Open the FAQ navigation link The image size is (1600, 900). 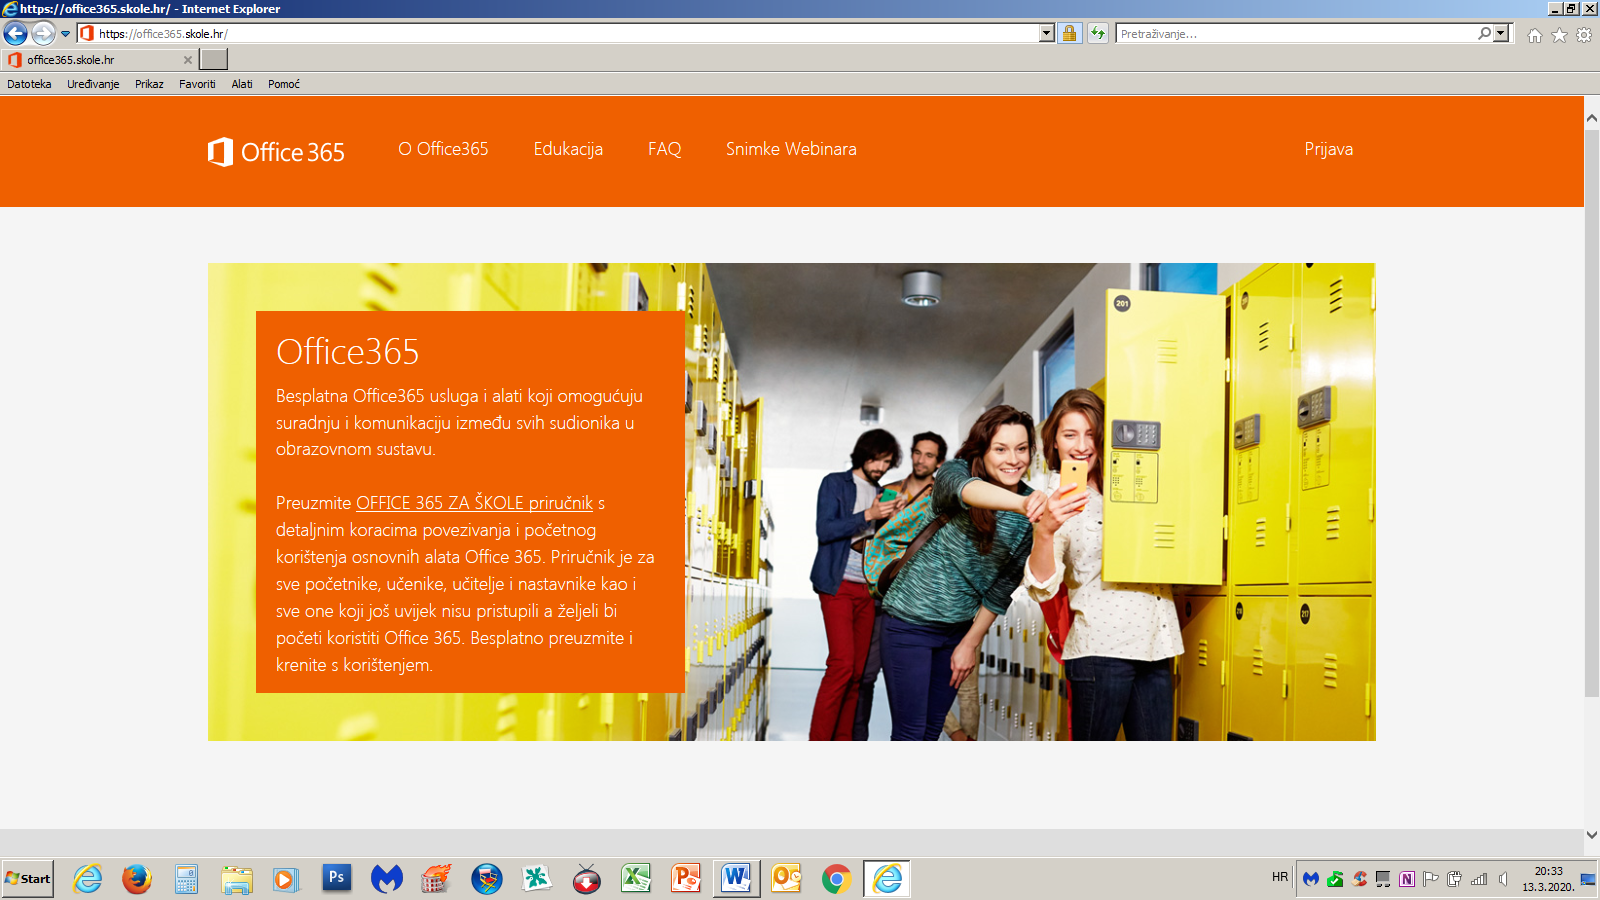tap(664, 149)
